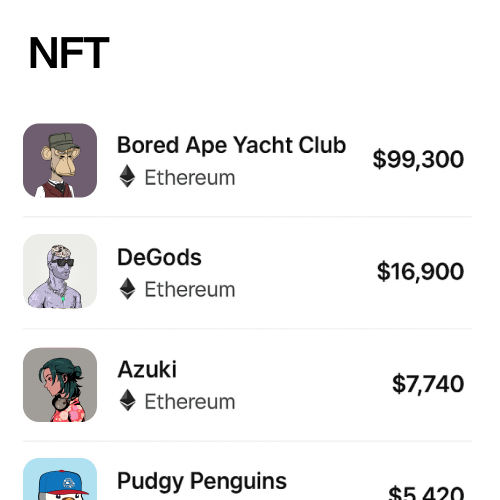500x500 pixels.
Task: Click Ethereum label under Azuki
Action: [x=190, y=402]
